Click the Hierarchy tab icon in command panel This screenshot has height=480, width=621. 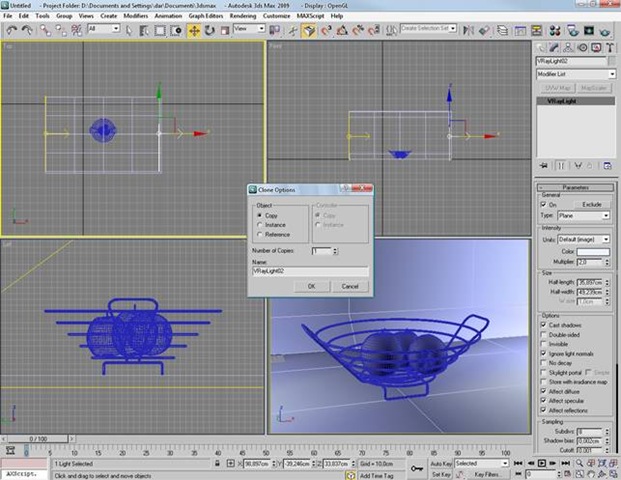pyautogui.click(x=569, y=47)
